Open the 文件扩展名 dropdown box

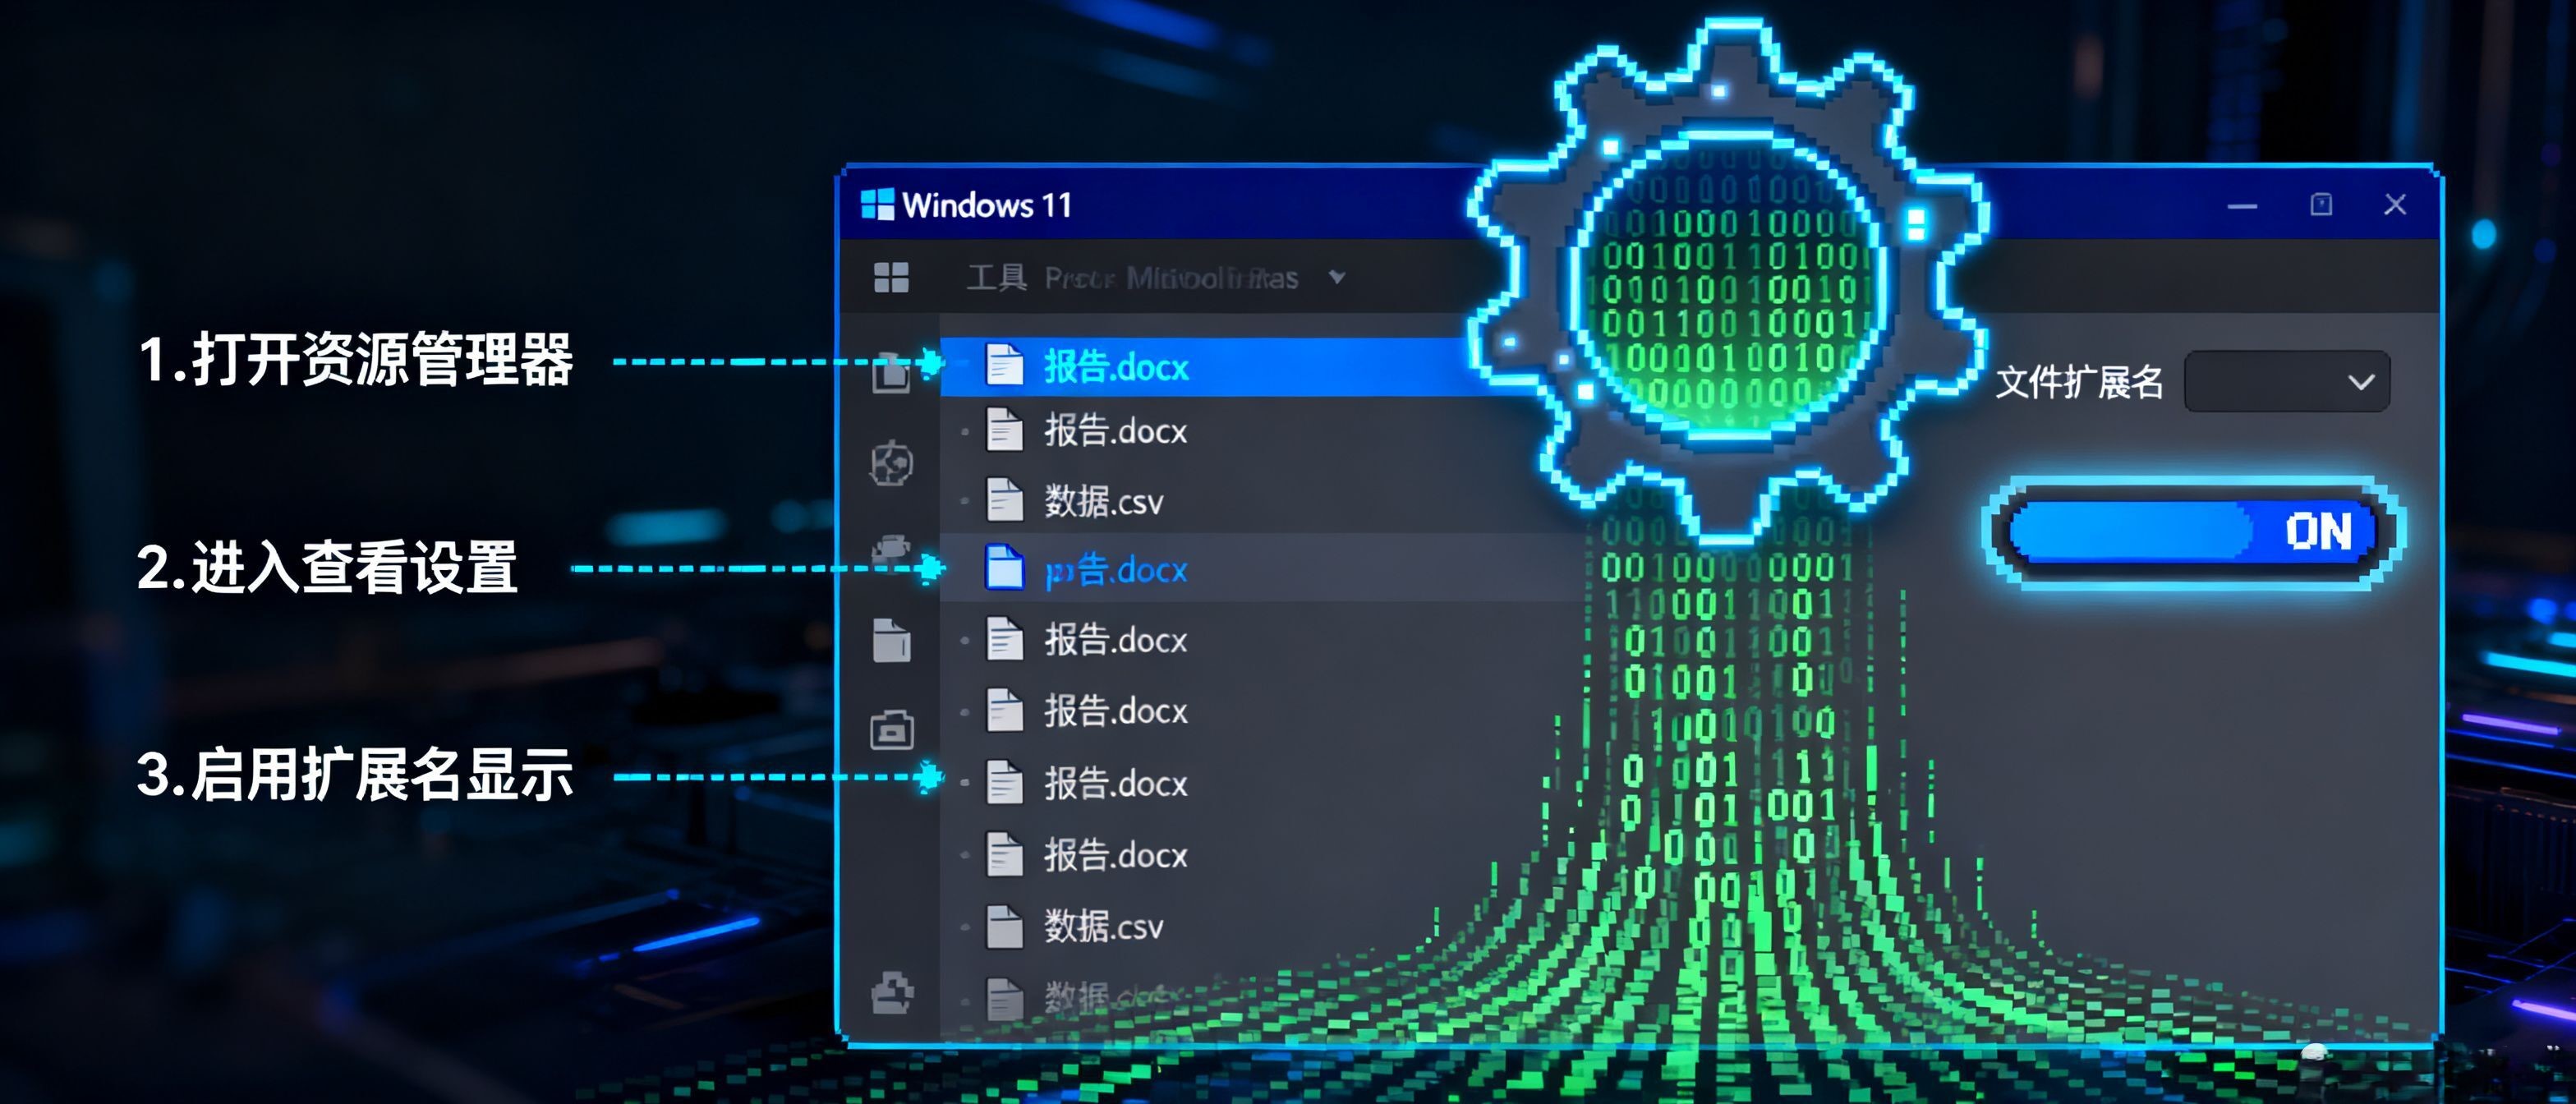click(x=2286, y=381)
